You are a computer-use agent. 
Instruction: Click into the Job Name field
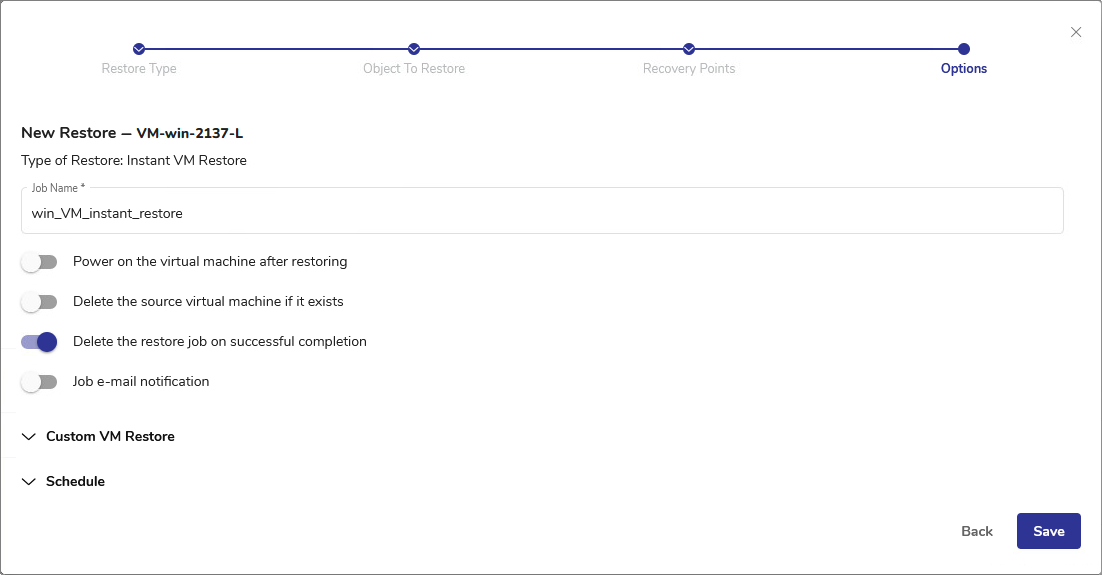pos(541,213)
